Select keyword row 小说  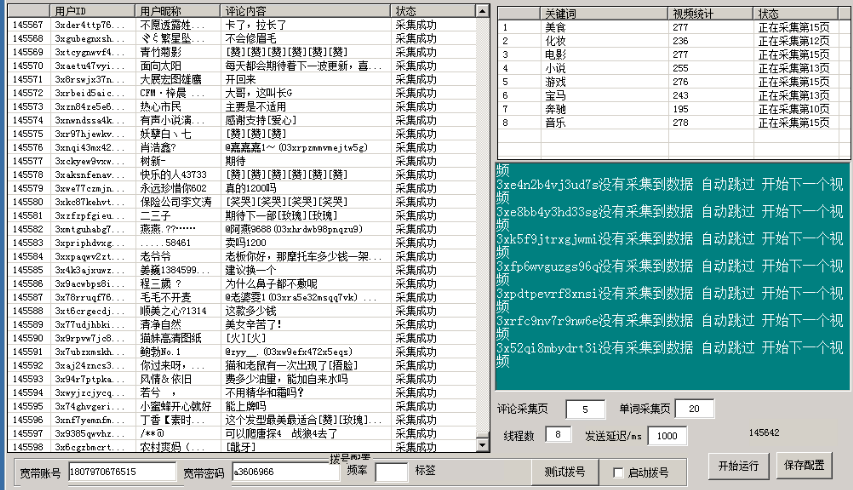669,68
